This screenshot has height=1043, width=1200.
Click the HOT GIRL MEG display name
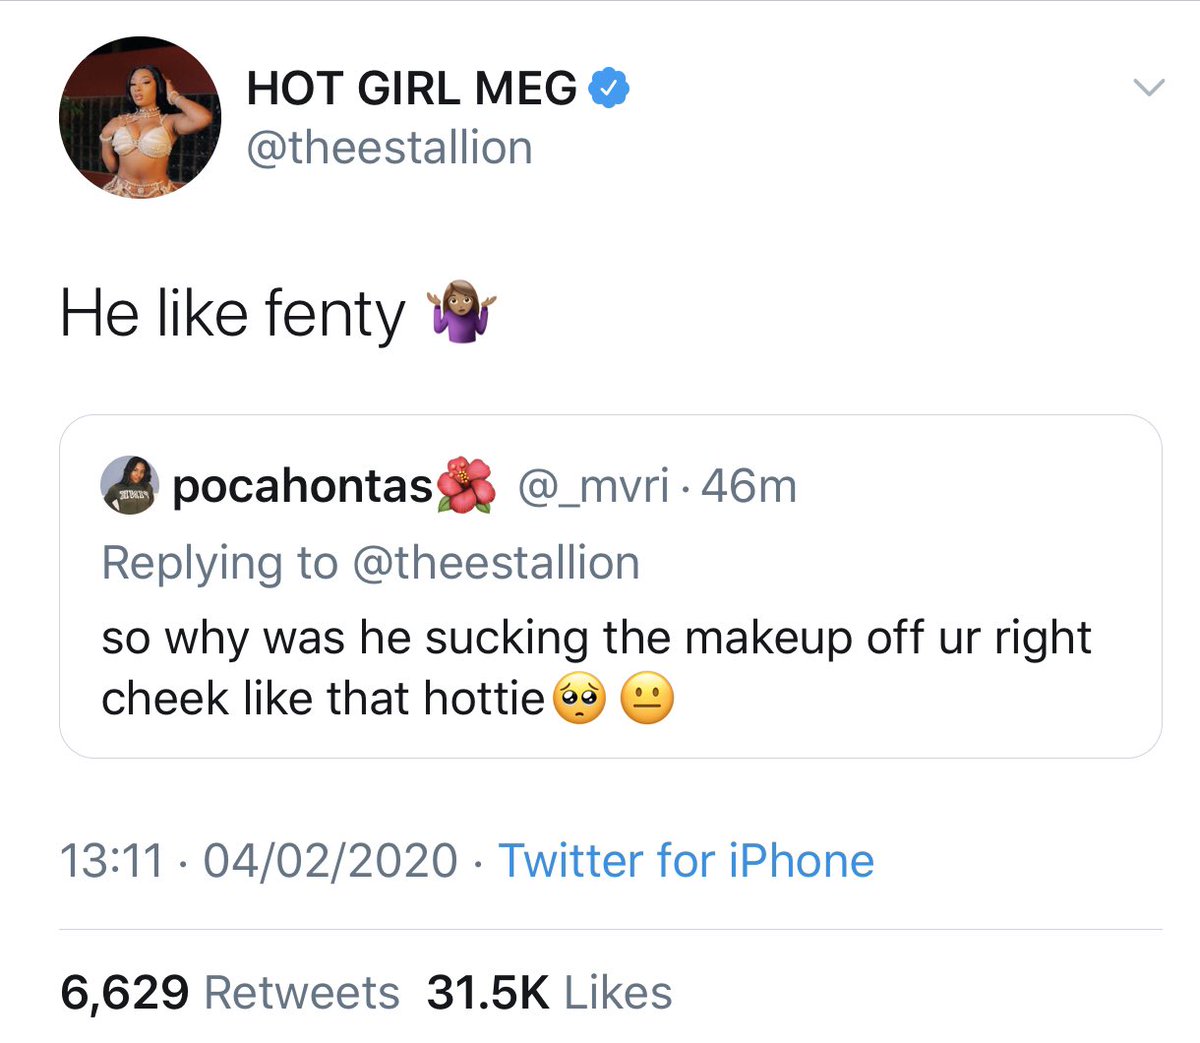point(411,88)
